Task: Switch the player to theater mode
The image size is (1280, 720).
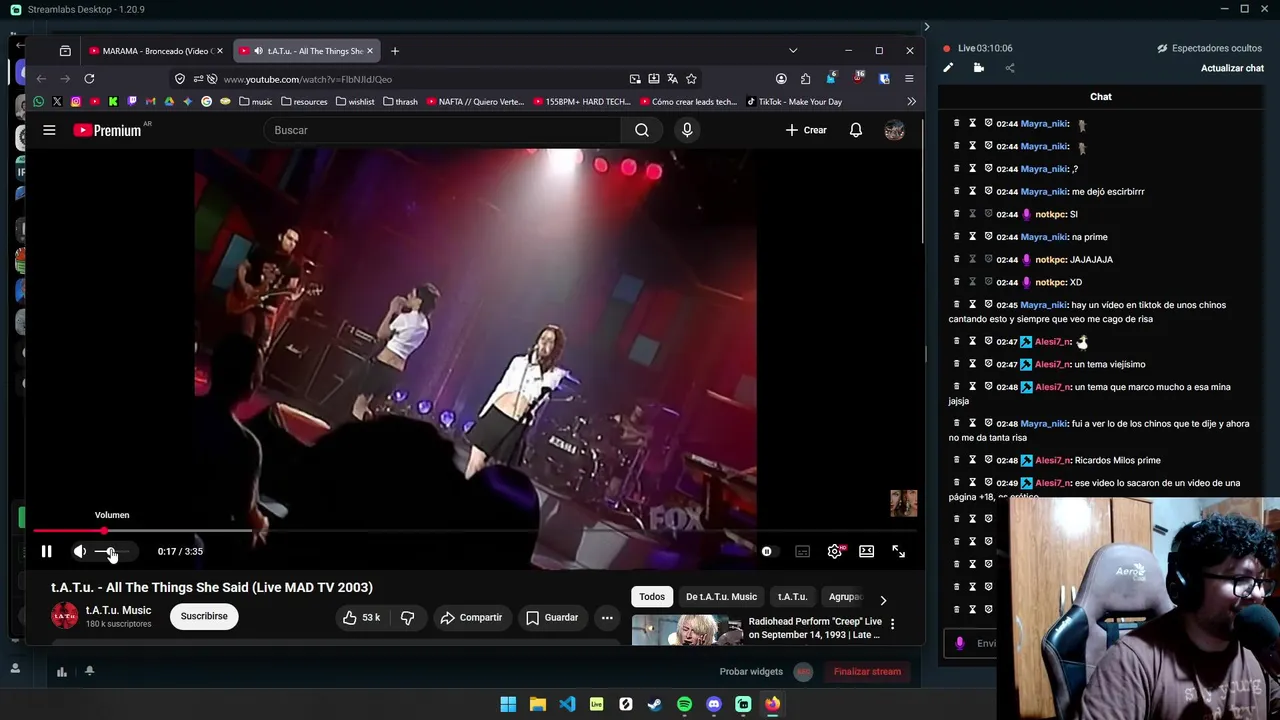Action: click(x=866, y=551)
